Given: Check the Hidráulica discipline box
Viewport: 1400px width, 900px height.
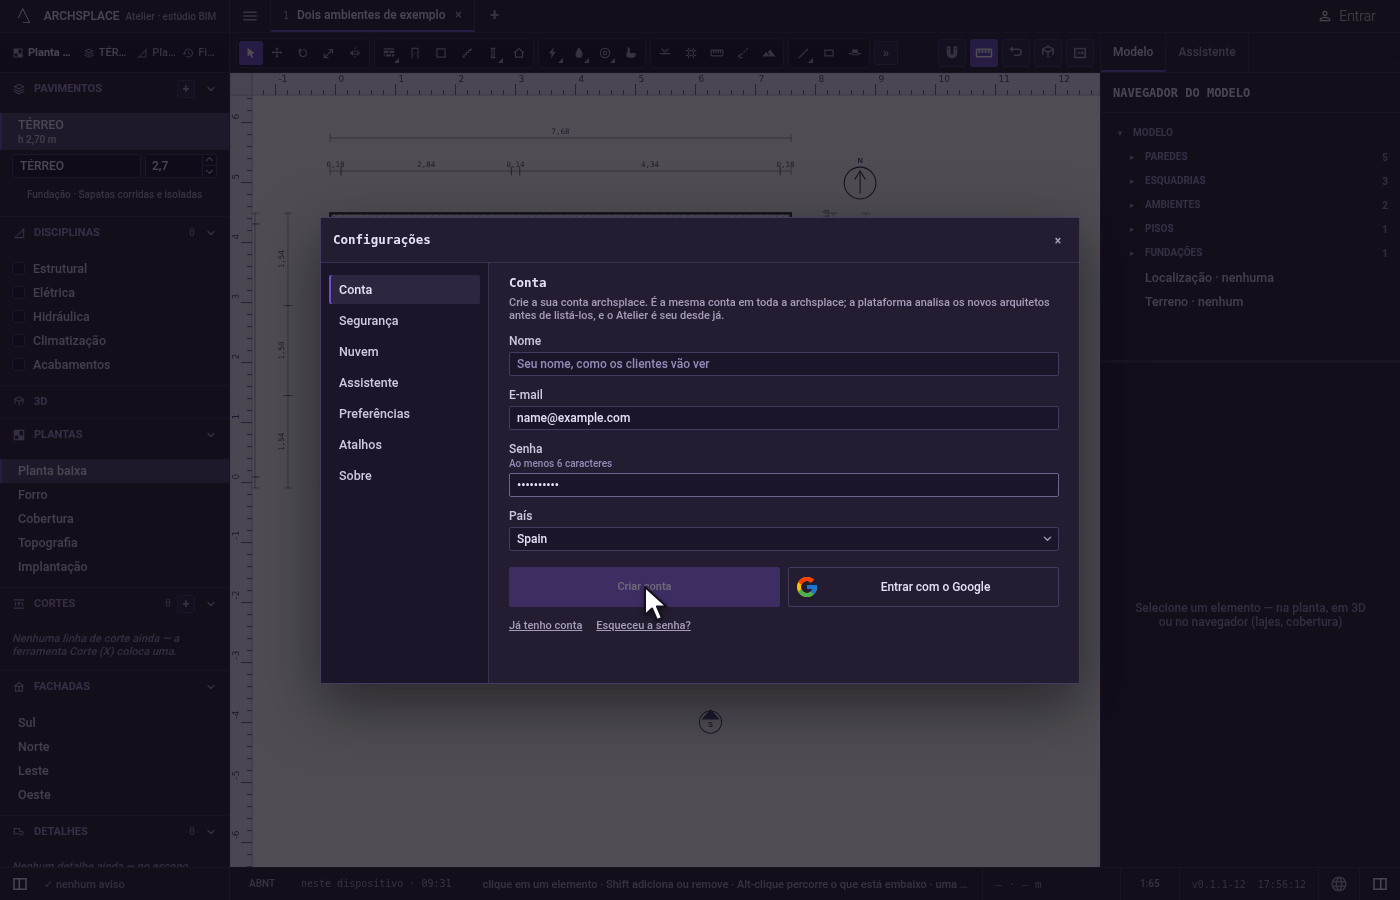Looking at the screenshot, I should tap(19, 317).
